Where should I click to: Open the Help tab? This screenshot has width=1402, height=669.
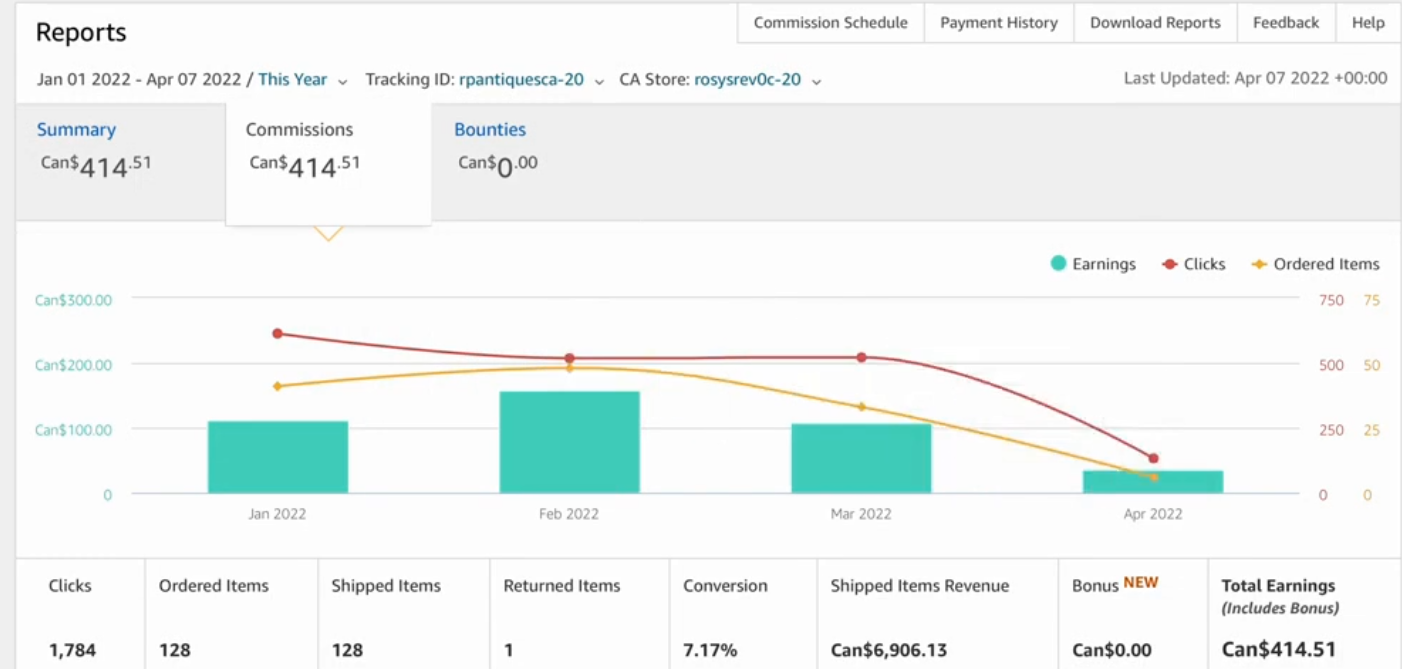click(1368, 23)
